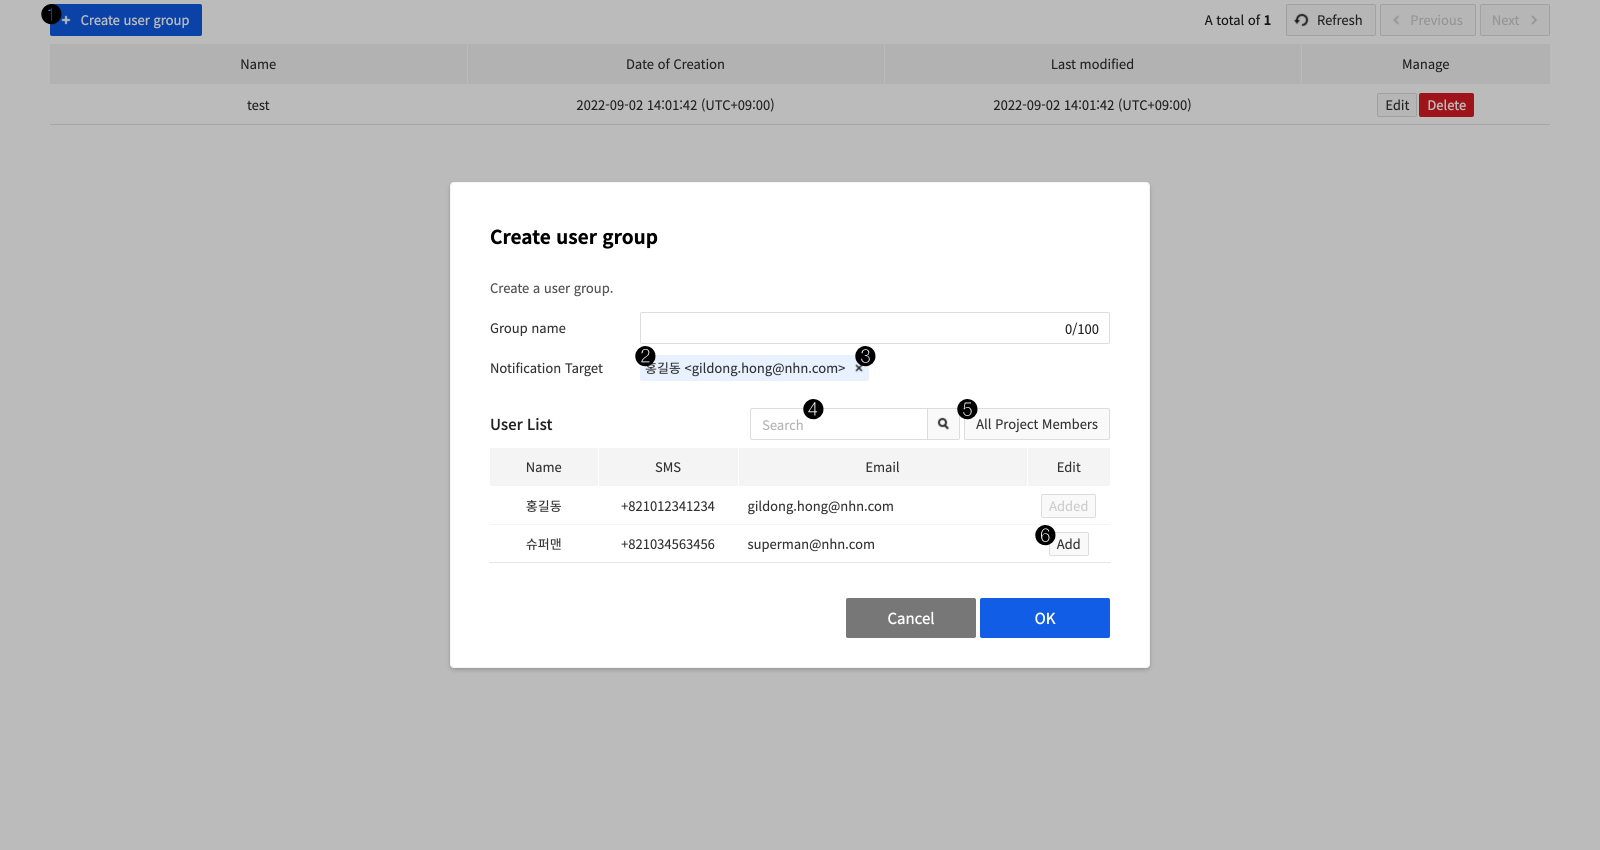
Task: Click the 슈퍼맨 name cell
Action: [x=544, y=544]
